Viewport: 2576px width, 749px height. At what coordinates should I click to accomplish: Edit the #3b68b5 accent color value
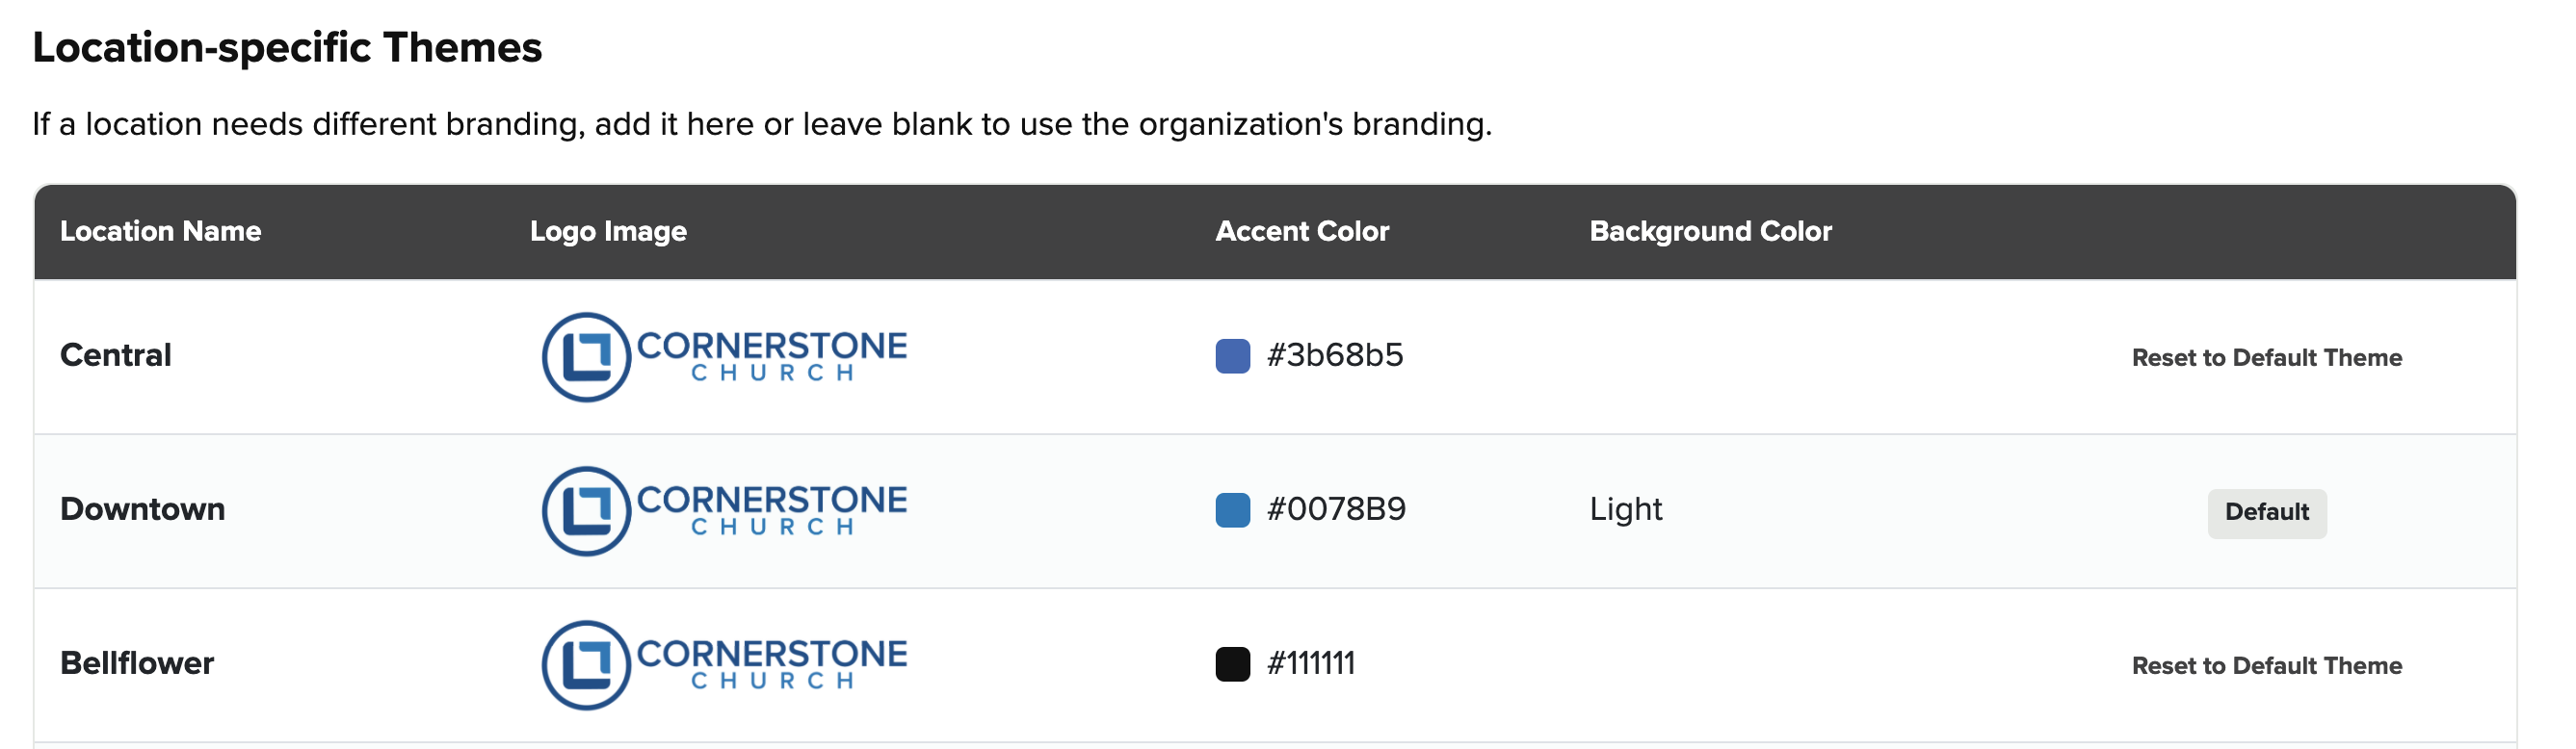tap(1335, 355)
